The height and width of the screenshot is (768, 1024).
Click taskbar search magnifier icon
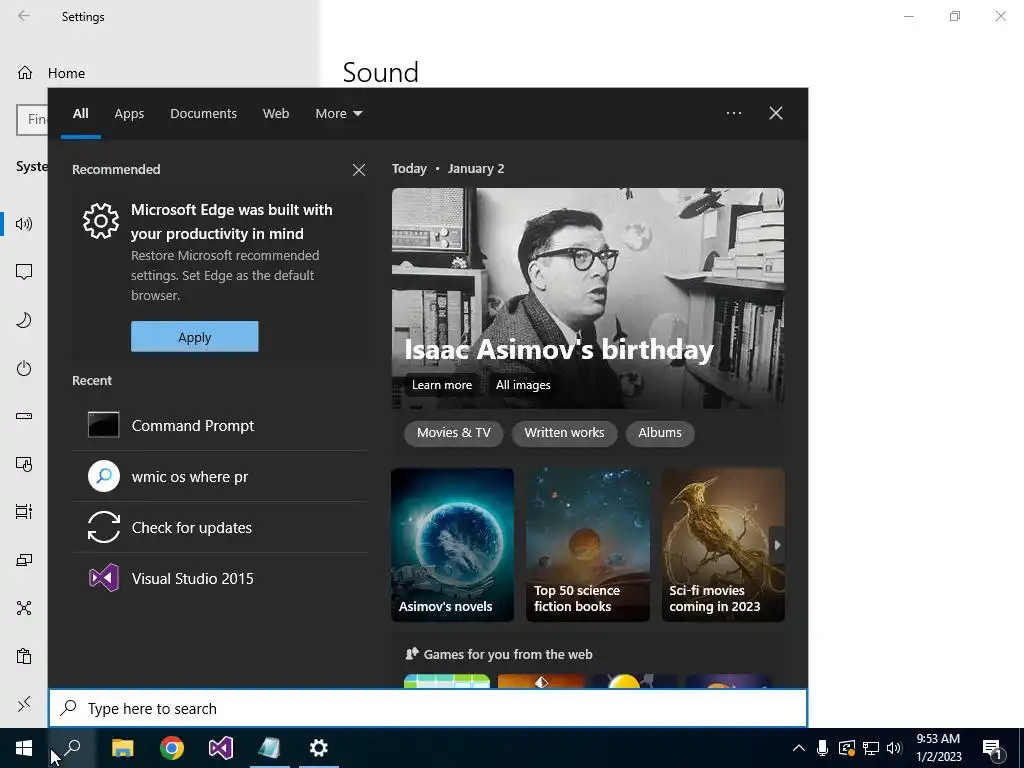[x=72, y=748]
